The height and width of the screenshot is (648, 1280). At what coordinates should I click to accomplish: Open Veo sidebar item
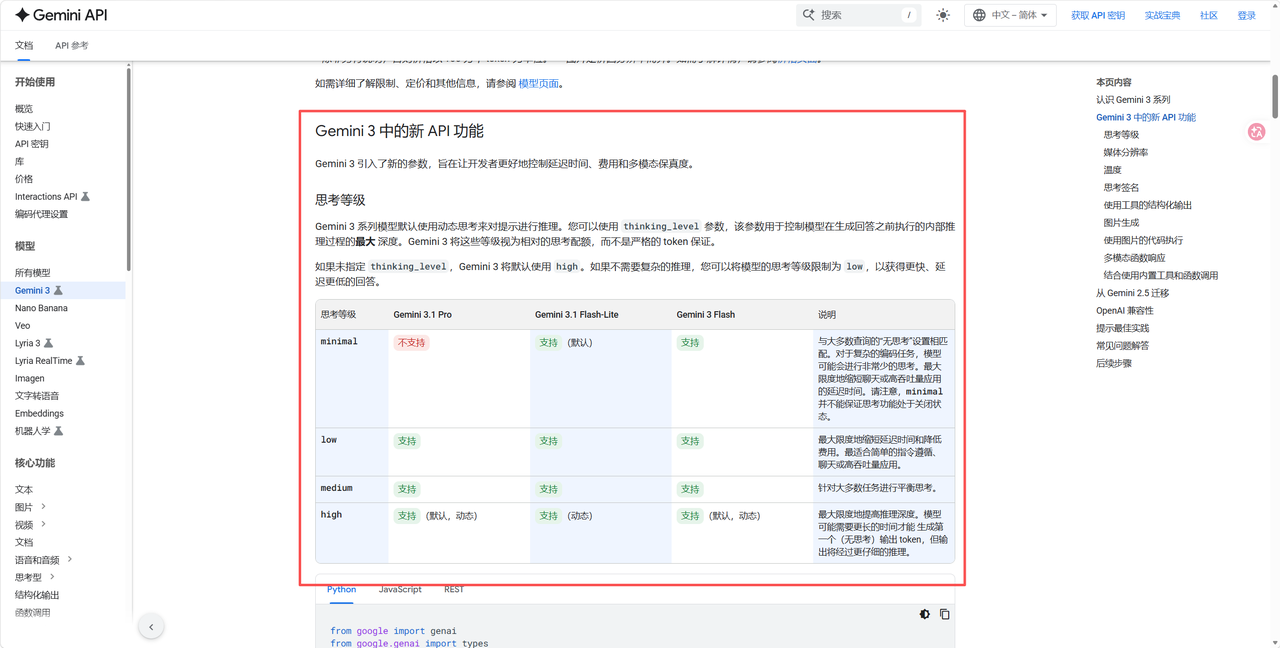point(22,326)
